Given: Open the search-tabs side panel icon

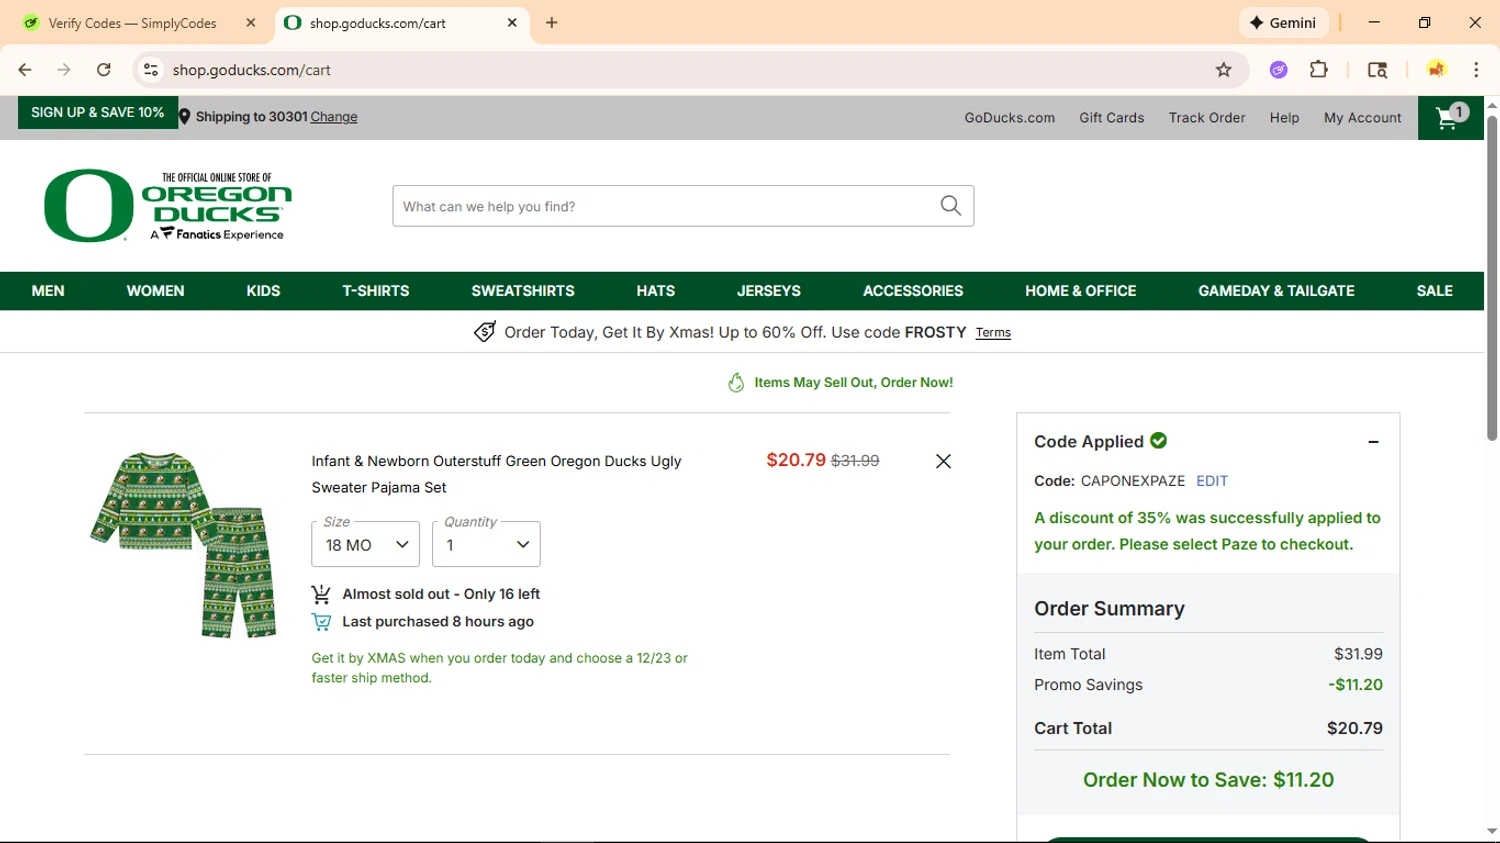Looking at the screenshot, I should point(1377,69).
